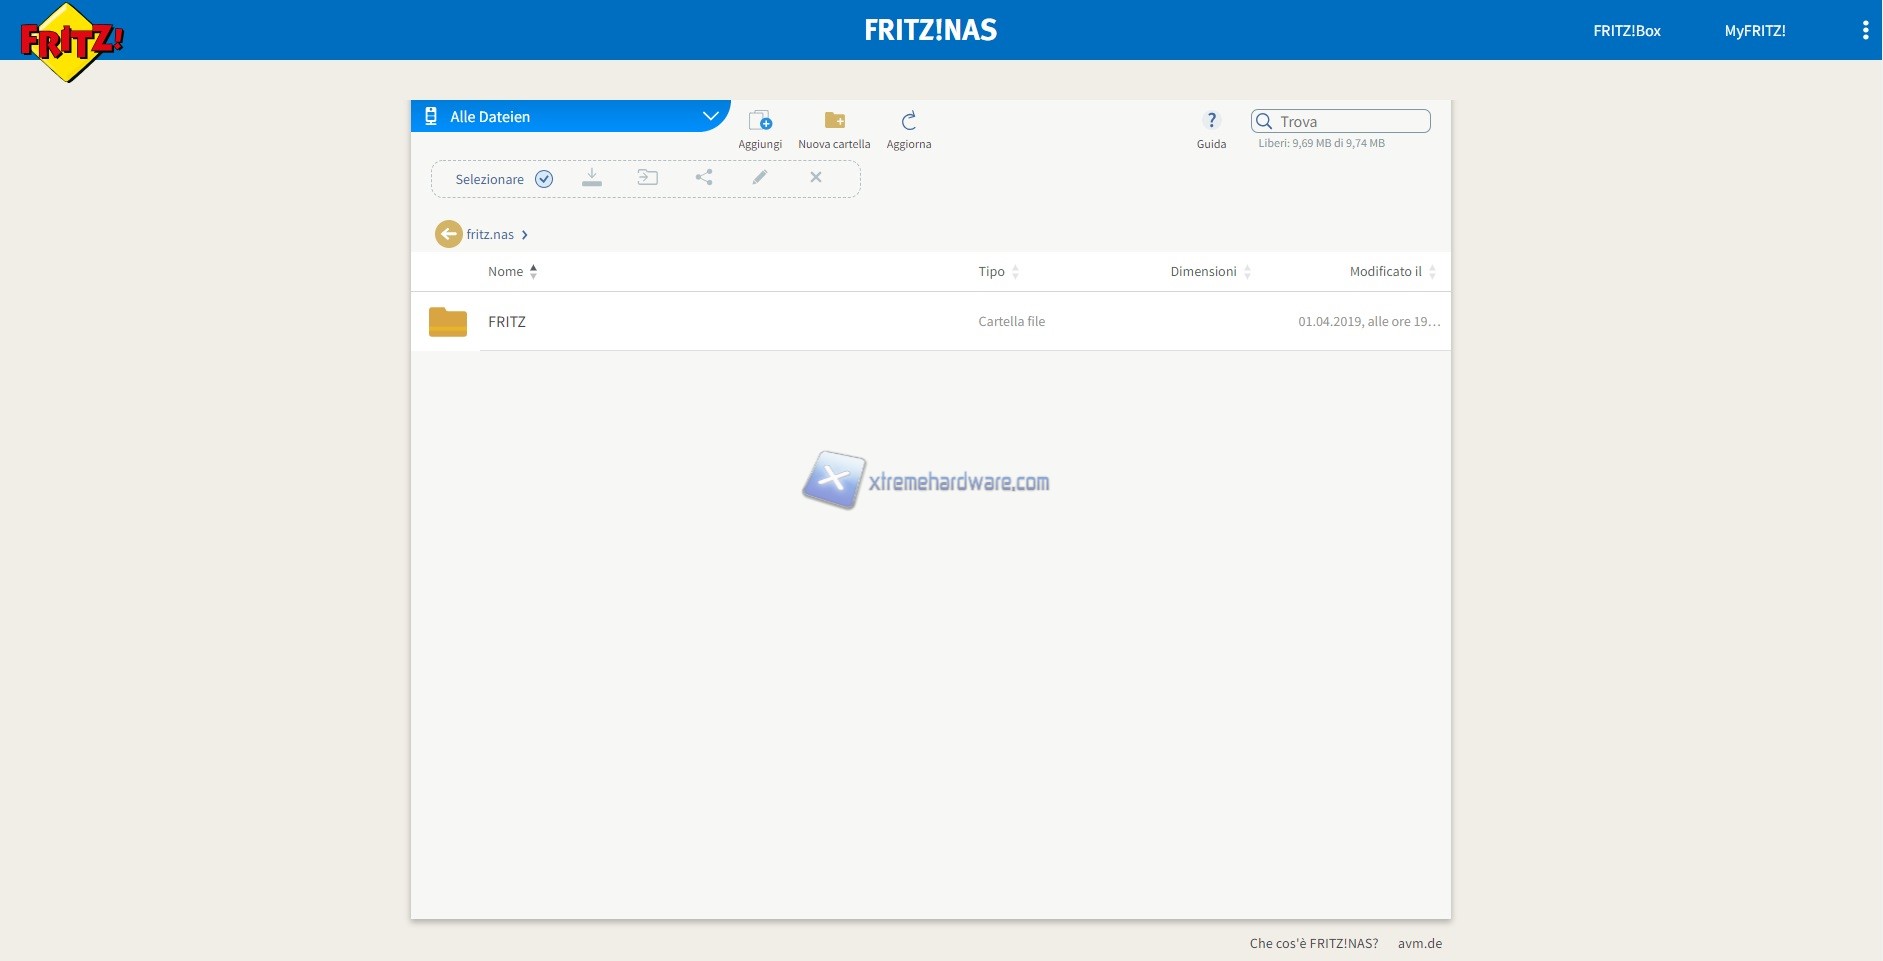Open the FRITZ!Box header menu item
The image size is (1883, 961).
tap(1626, 31)
